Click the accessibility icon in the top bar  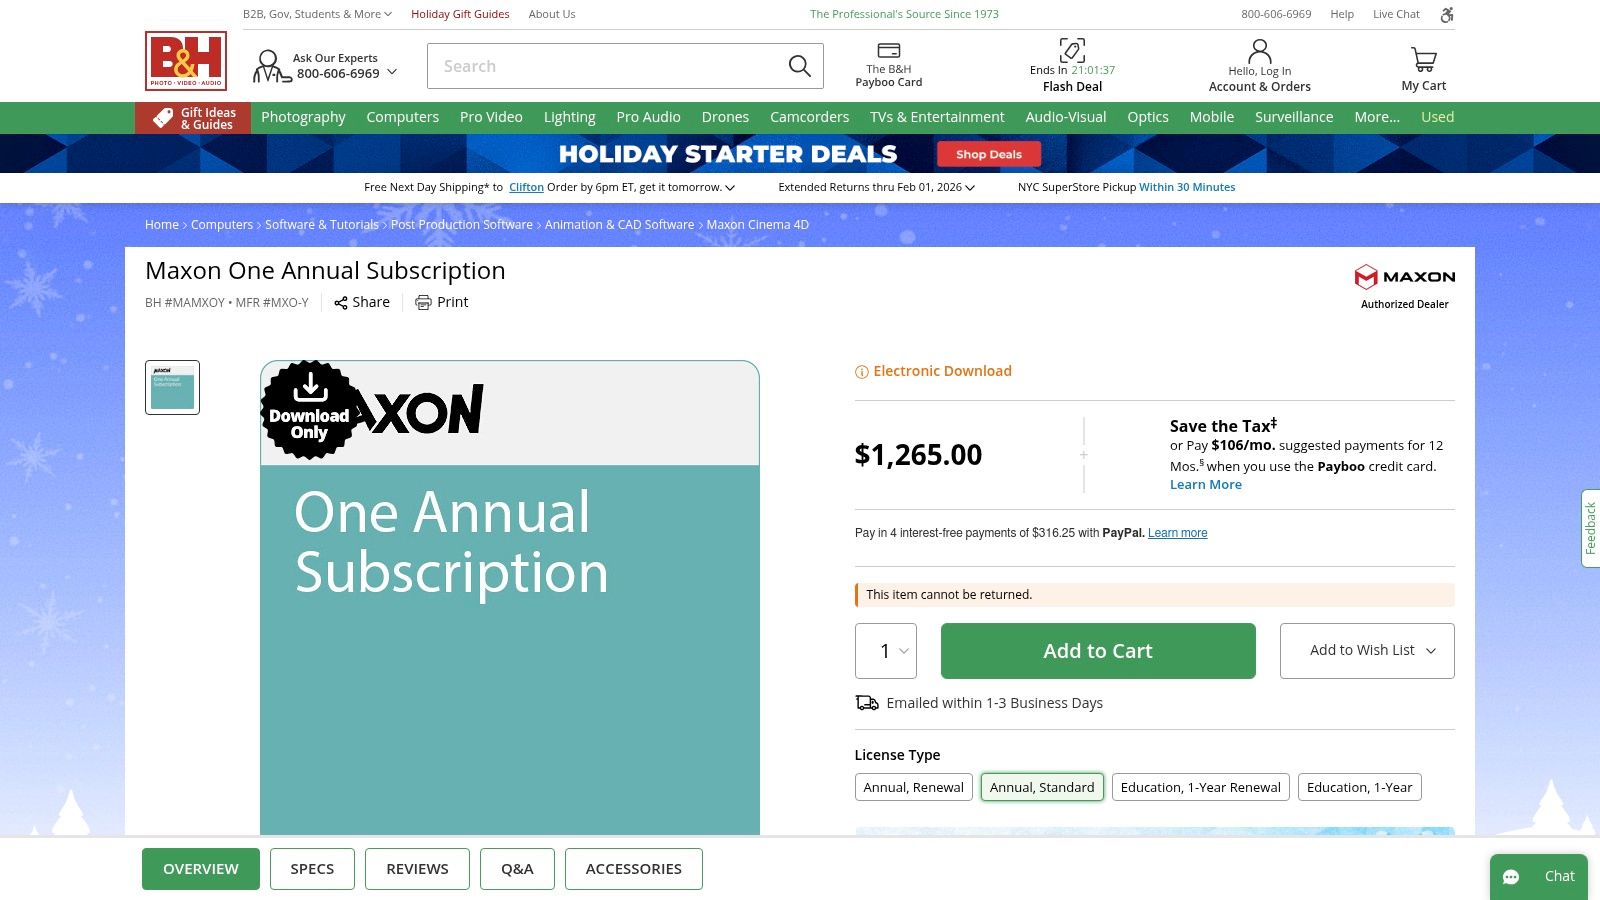click(1446, 14)
